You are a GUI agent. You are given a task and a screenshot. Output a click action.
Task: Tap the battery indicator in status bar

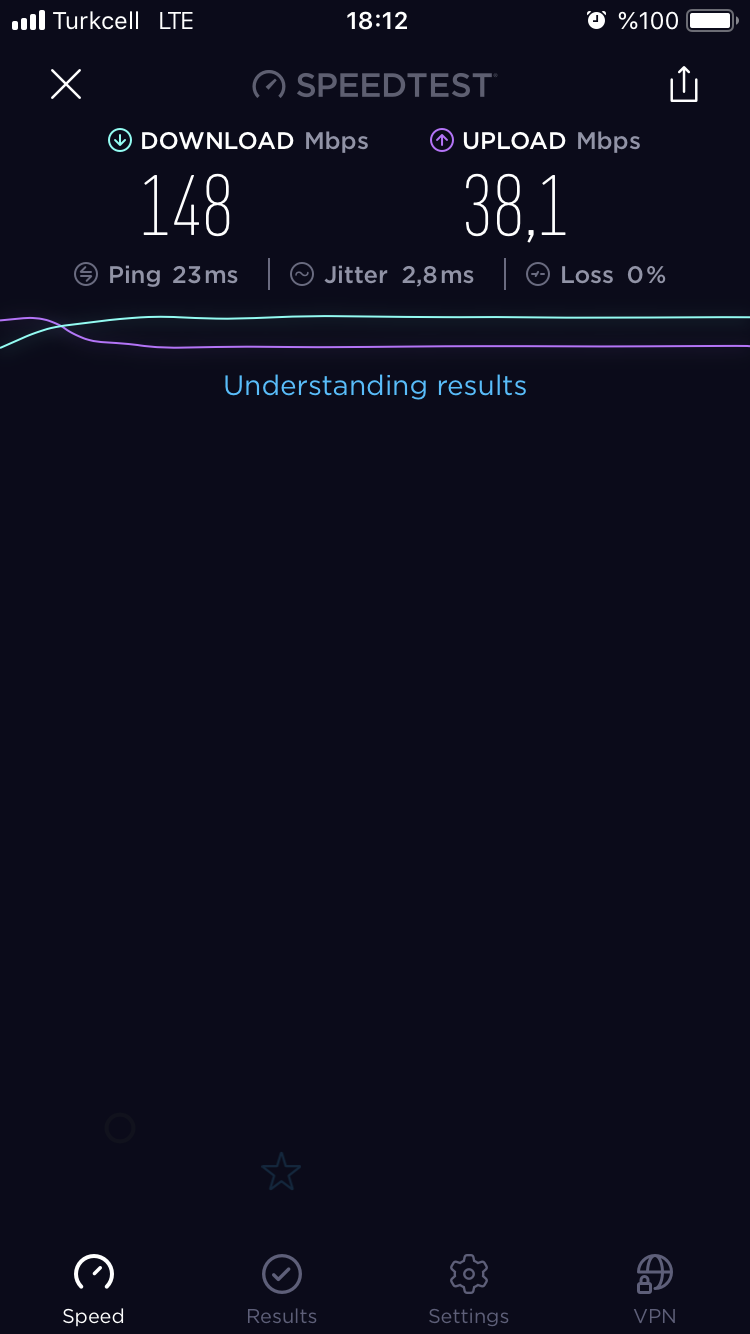(x=711, y=21)
